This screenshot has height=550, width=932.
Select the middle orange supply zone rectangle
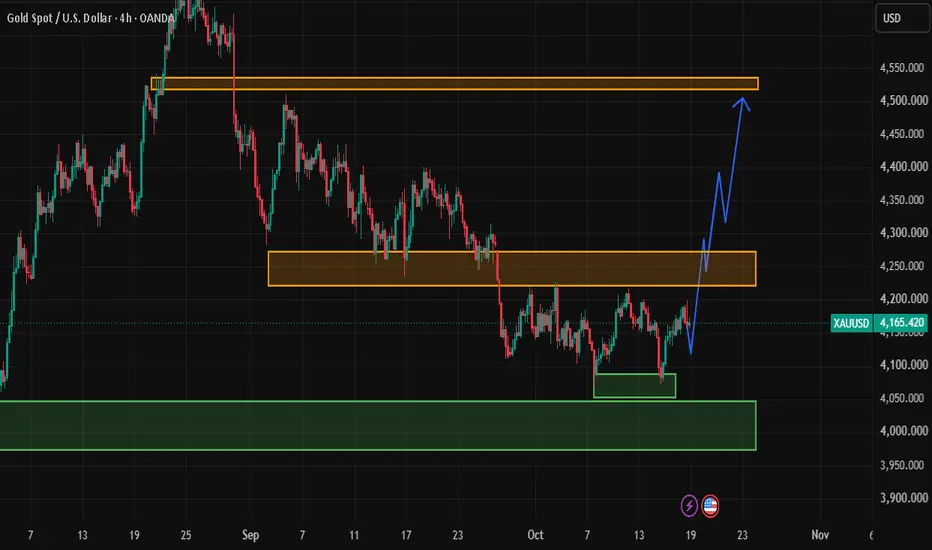(x=512, y=269)
